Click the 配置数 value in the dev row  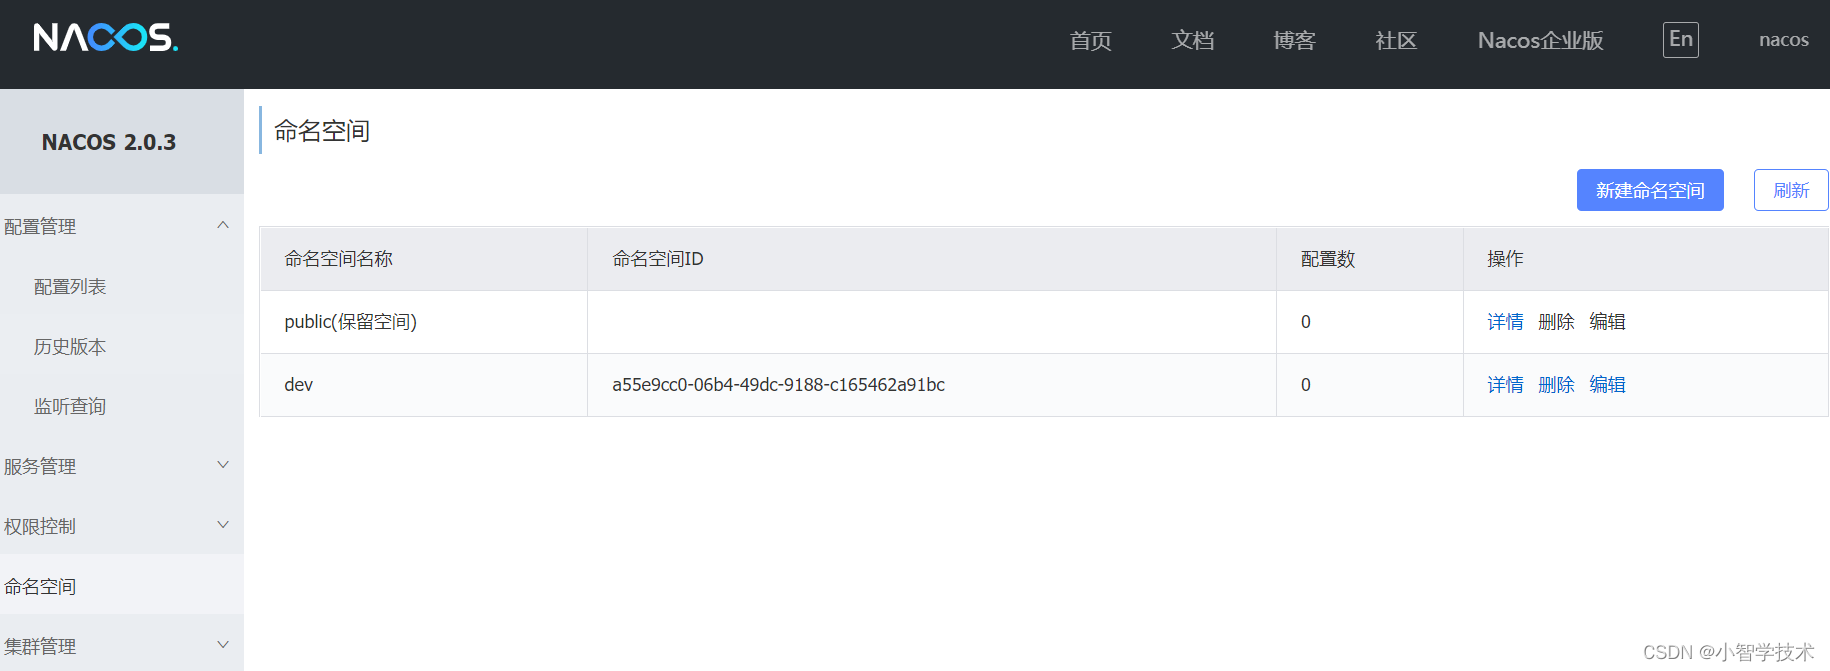(x=1306, y=385)
